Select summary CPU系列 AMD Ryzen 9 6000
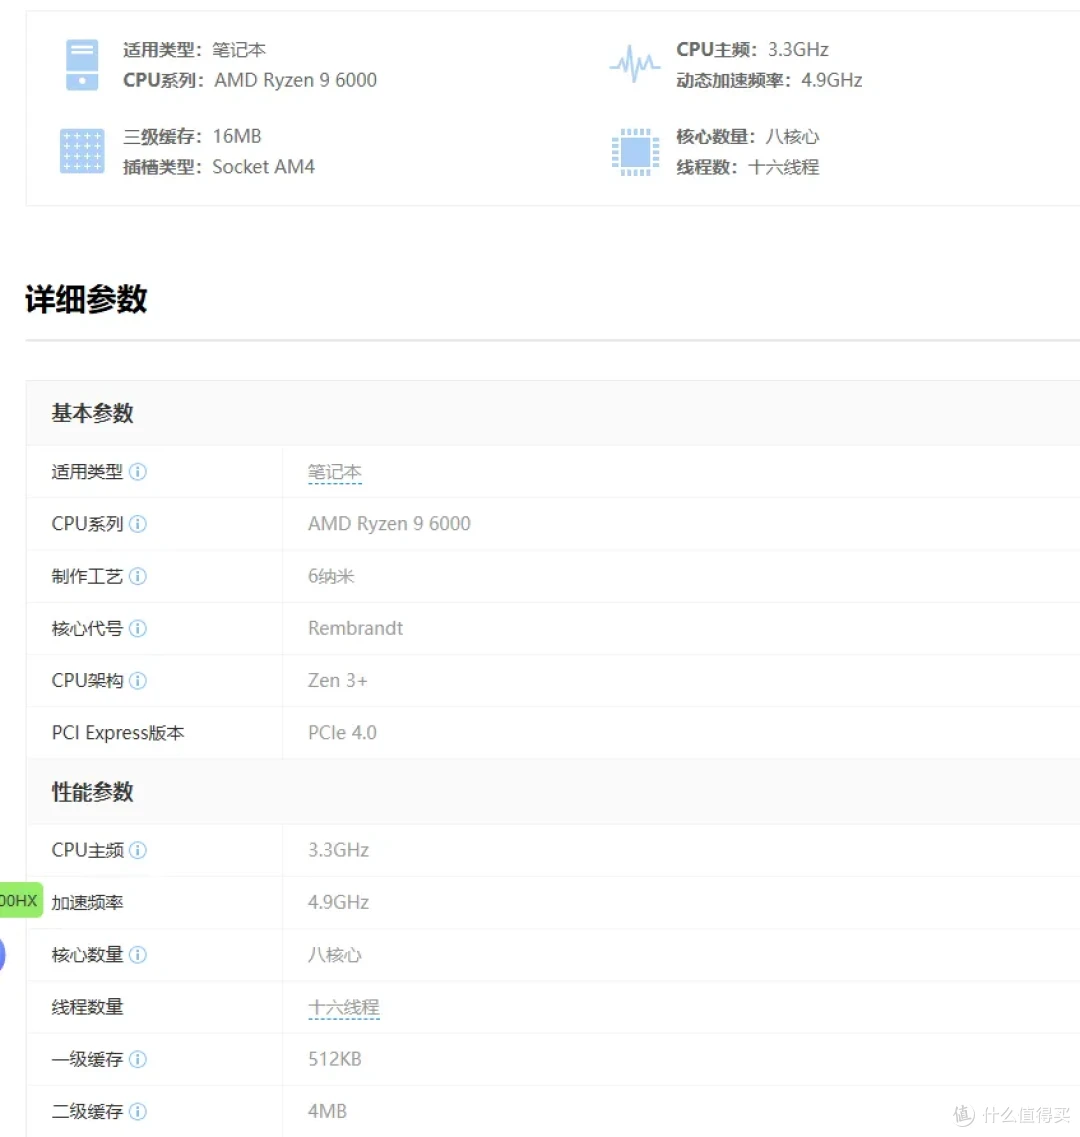 pos(250,80)
